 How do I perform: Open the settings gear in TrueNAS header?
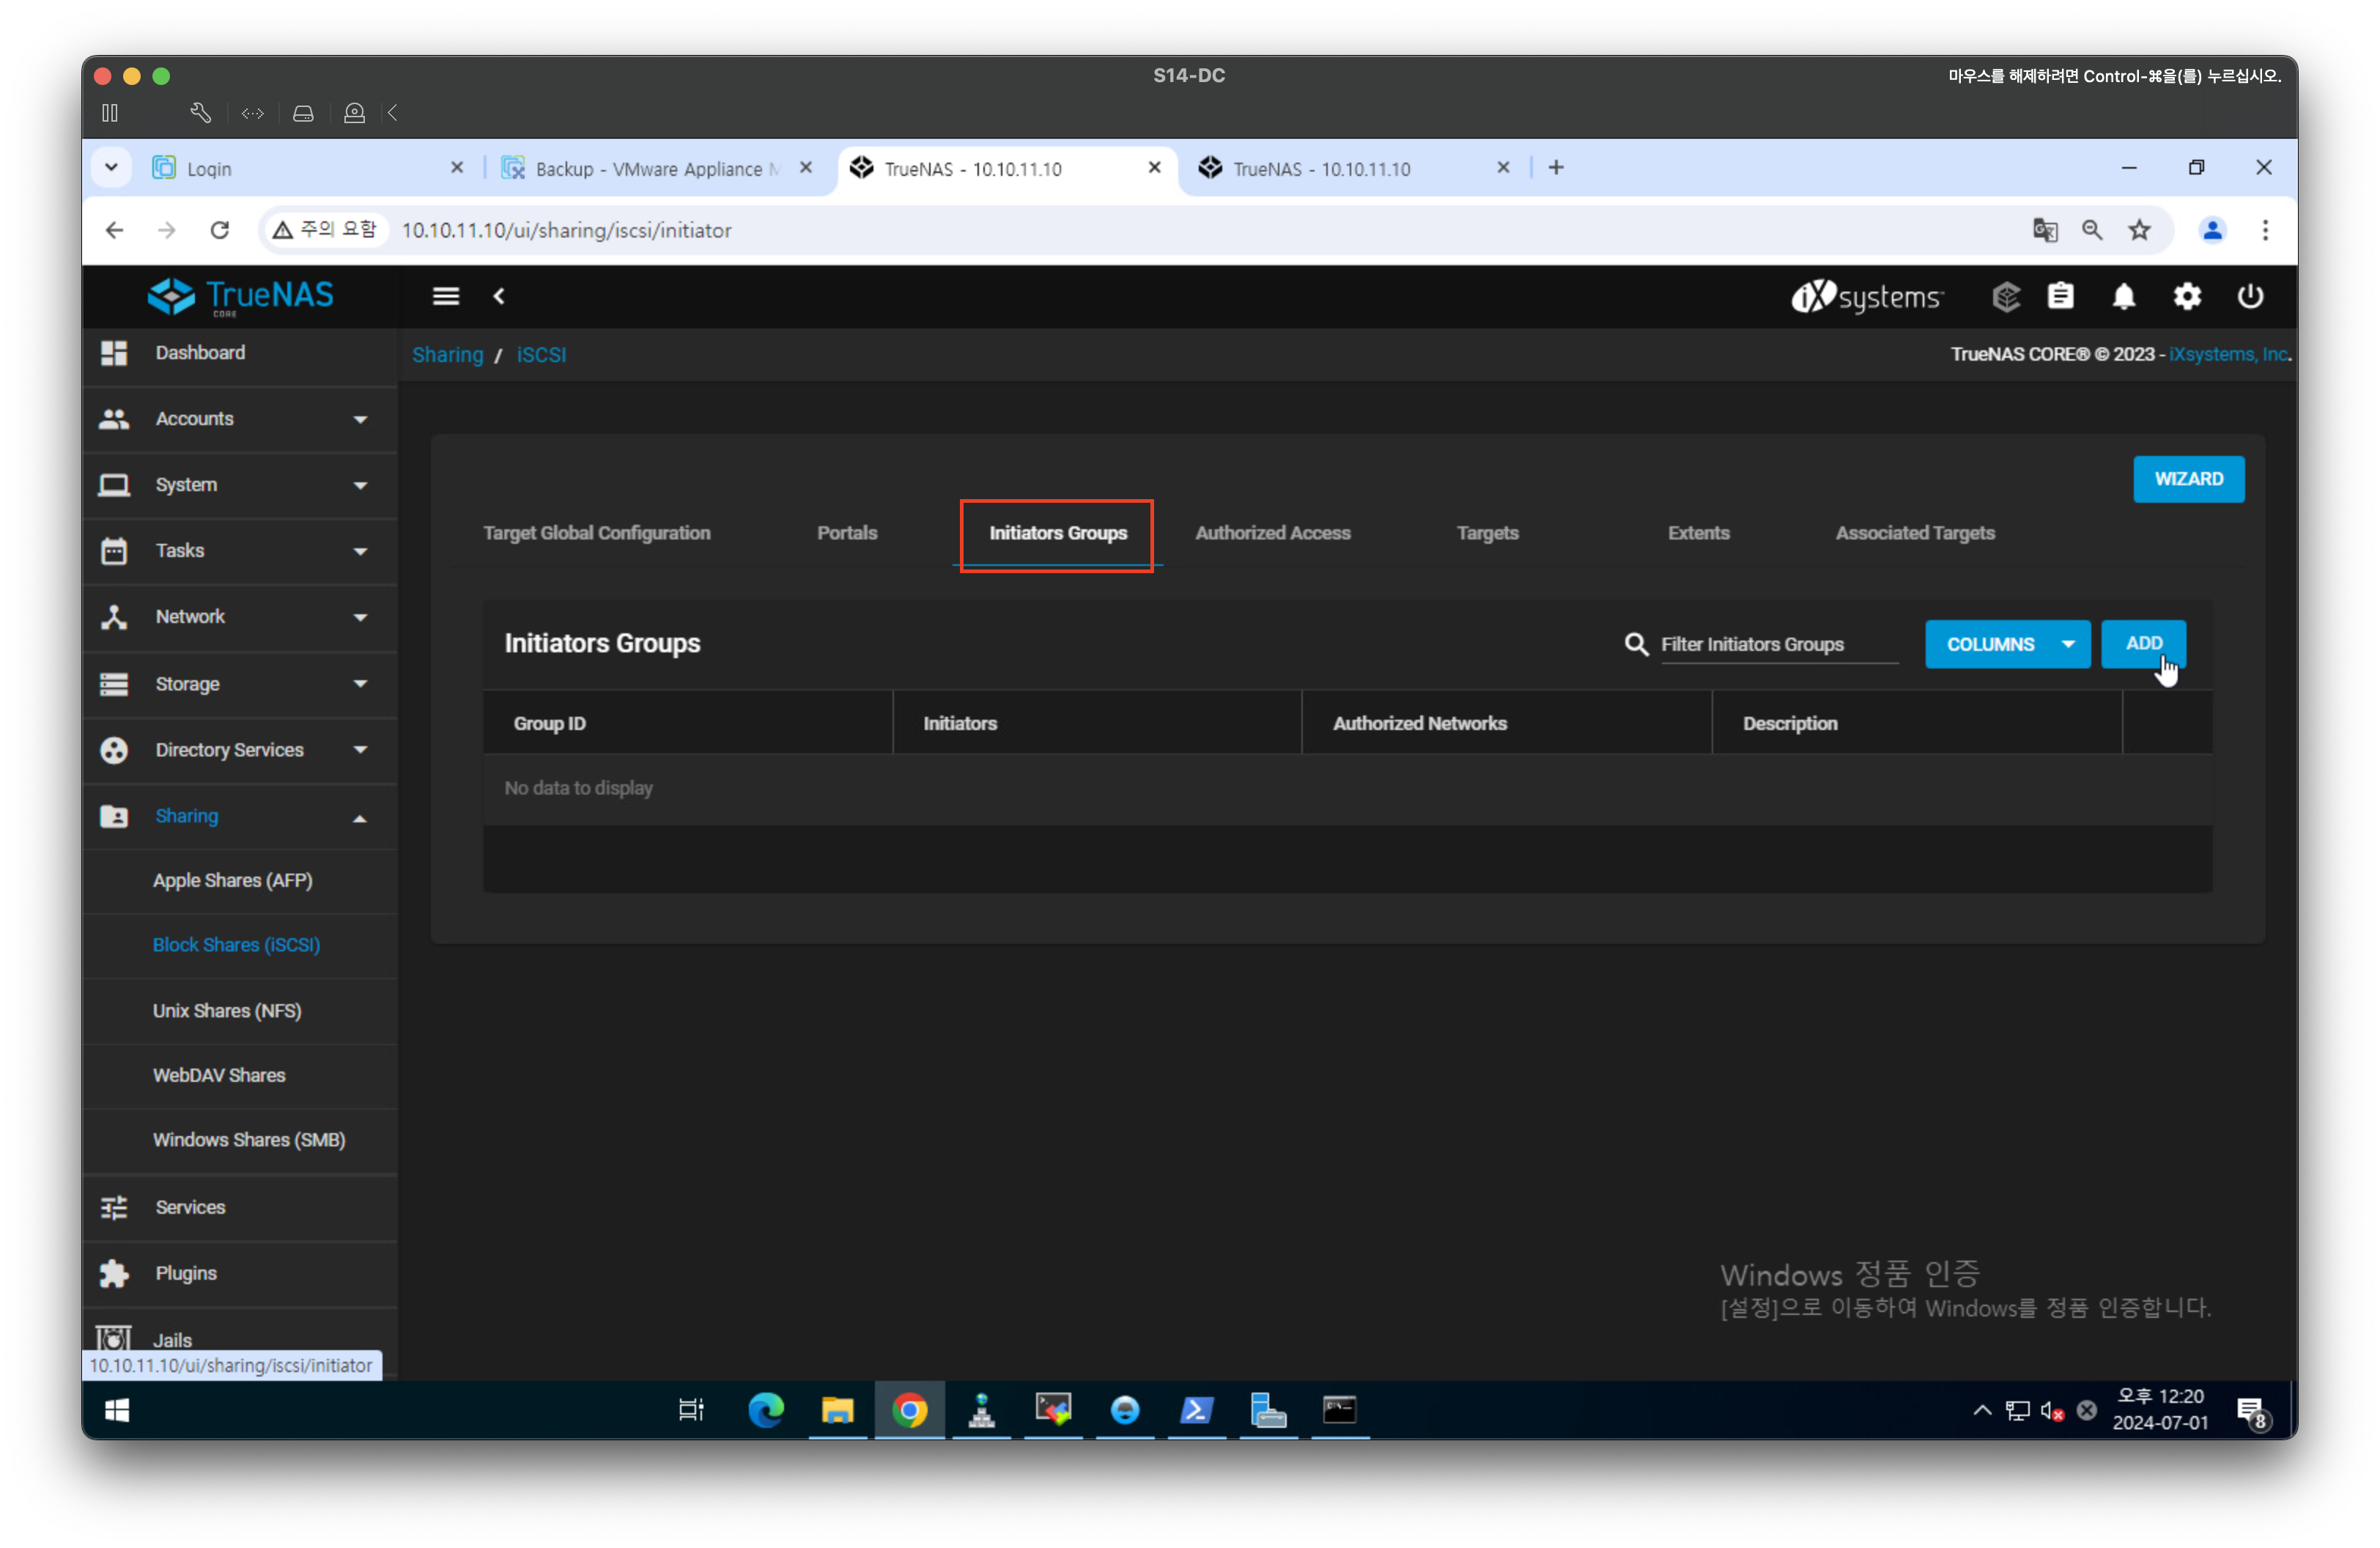click(x=2187, y=297)
